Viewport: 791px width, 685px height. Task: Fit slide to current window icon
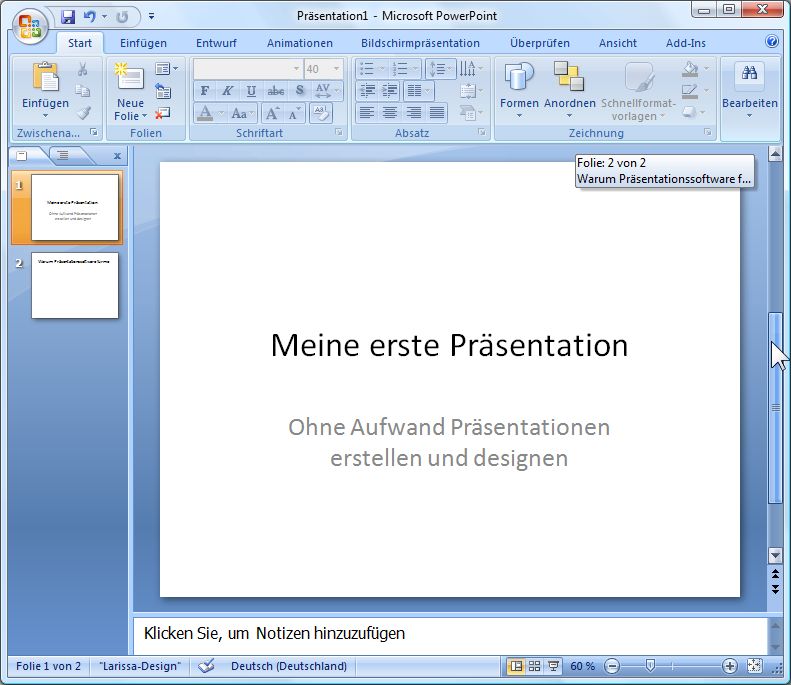754,666
